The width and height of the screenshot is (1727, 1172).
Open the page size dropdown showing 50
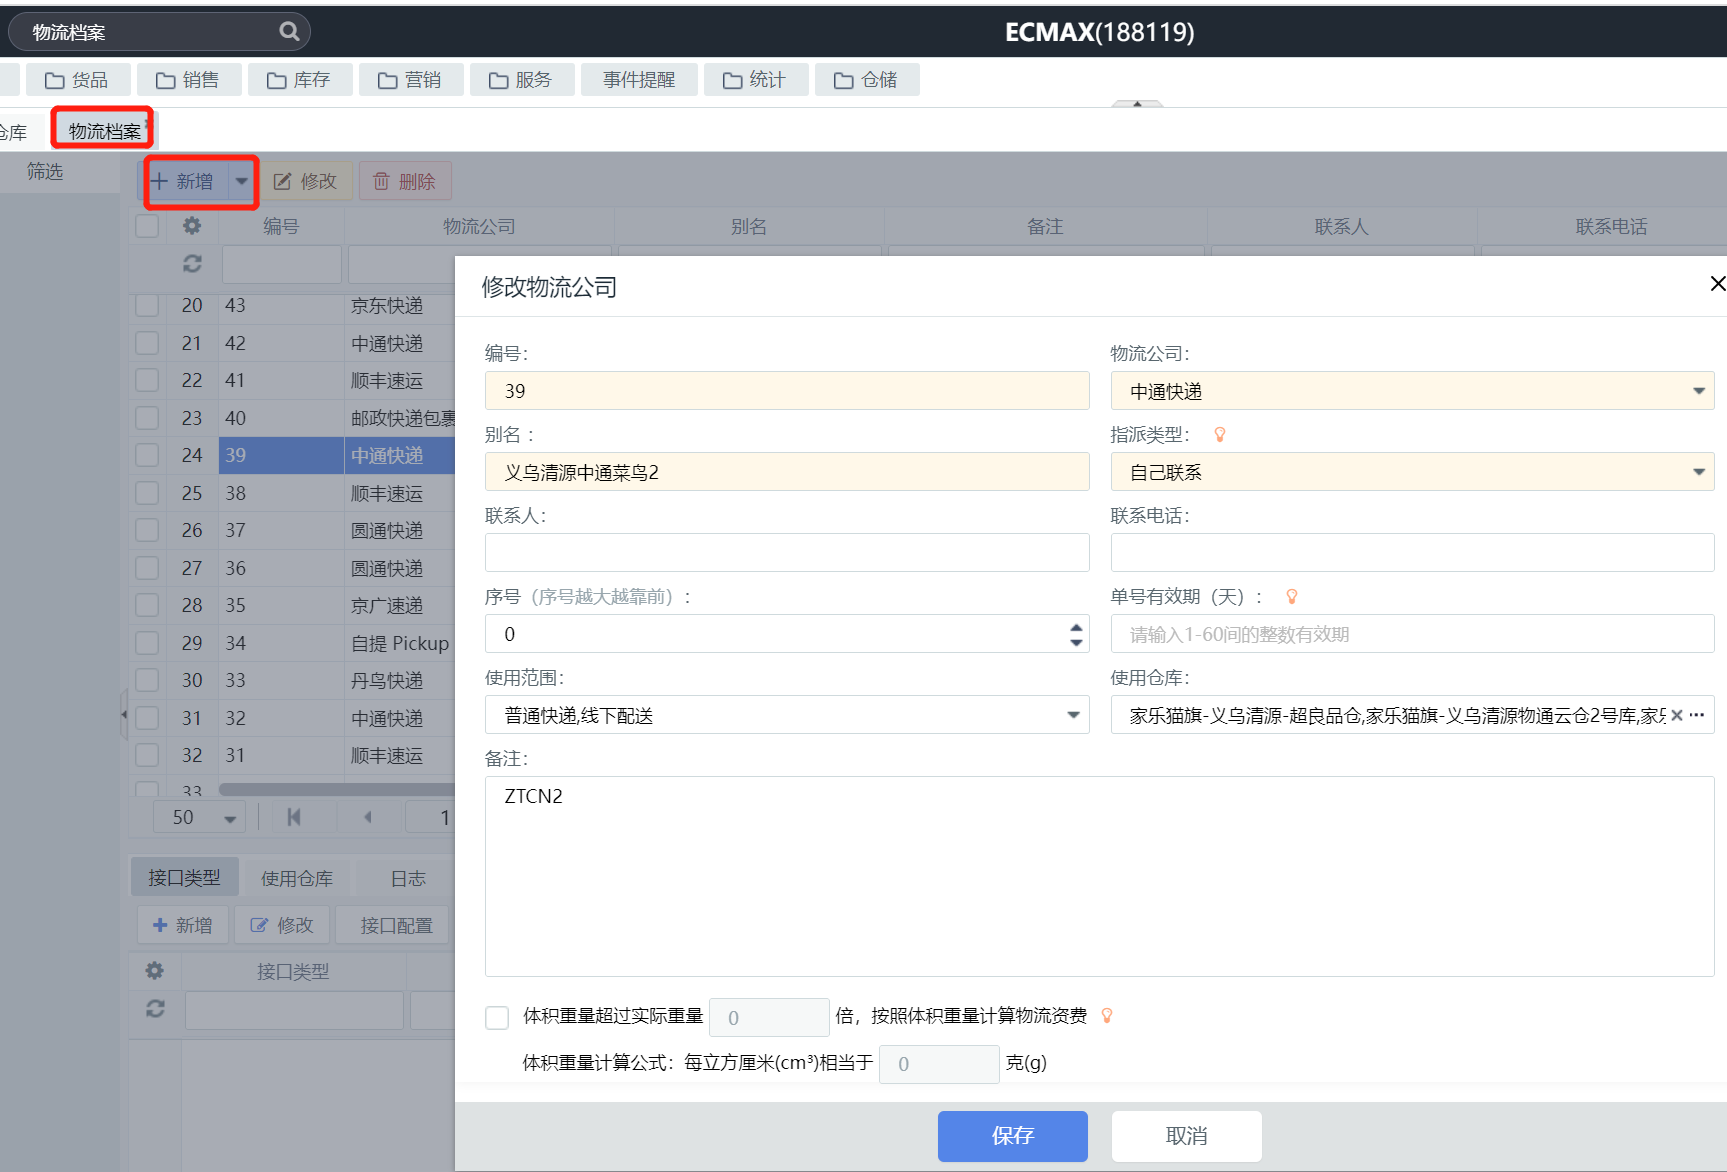point(199,817)
